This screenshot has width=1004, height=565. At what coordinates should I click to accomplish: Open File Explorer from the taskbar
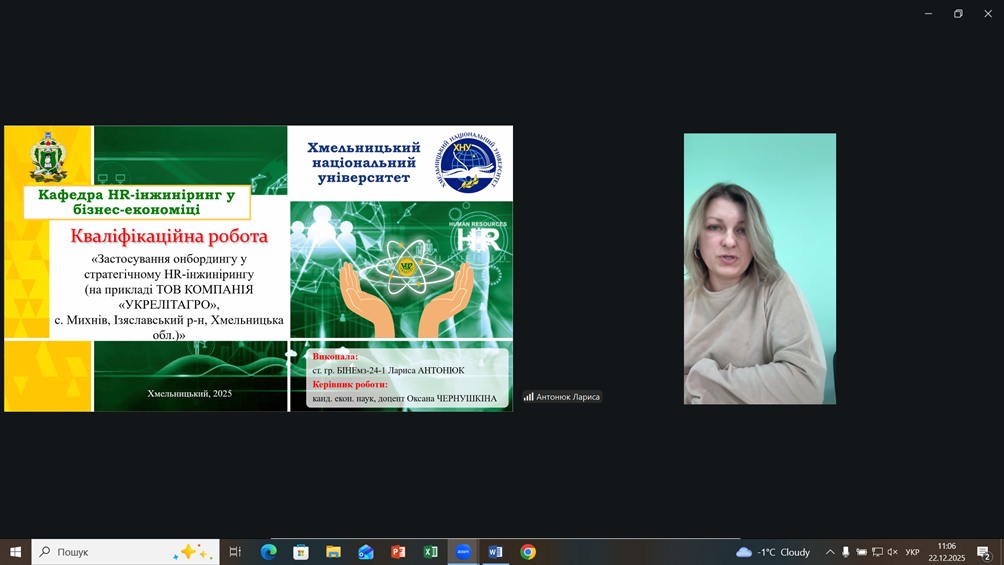[333, 552]
